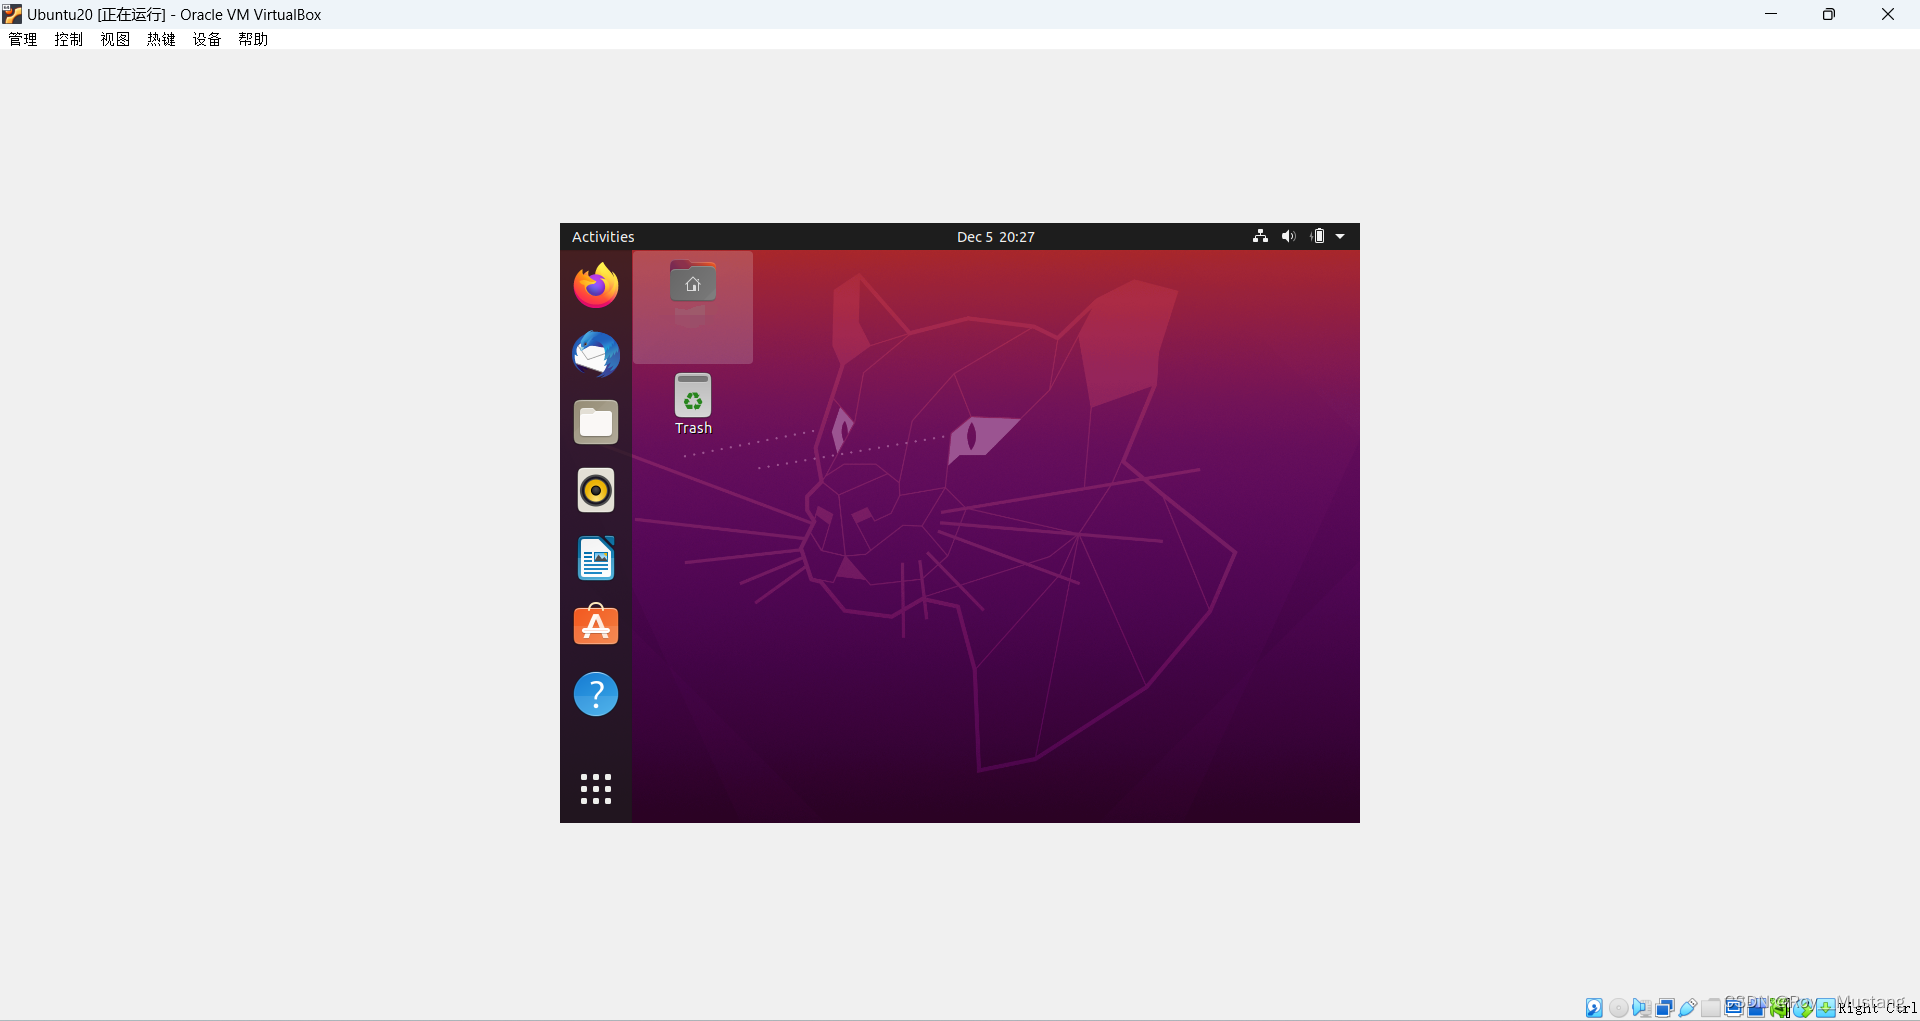Screen dimensions: 1920x1021
Task: Open the 帮助 menu
Action: coord(253,39)
